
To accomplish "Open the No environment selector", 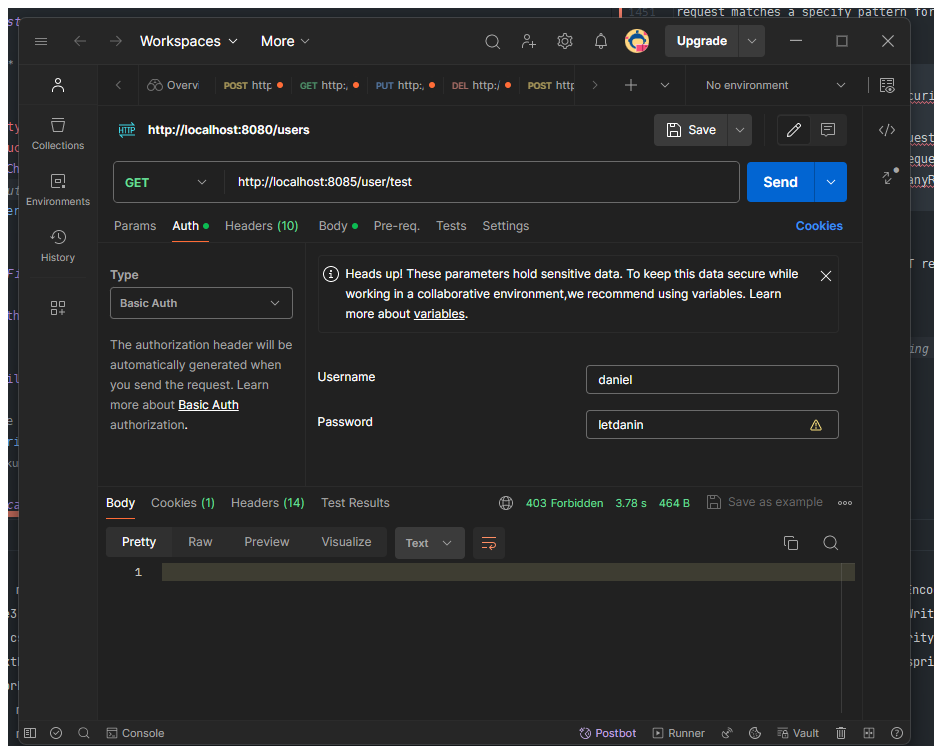I will point(776,85).
